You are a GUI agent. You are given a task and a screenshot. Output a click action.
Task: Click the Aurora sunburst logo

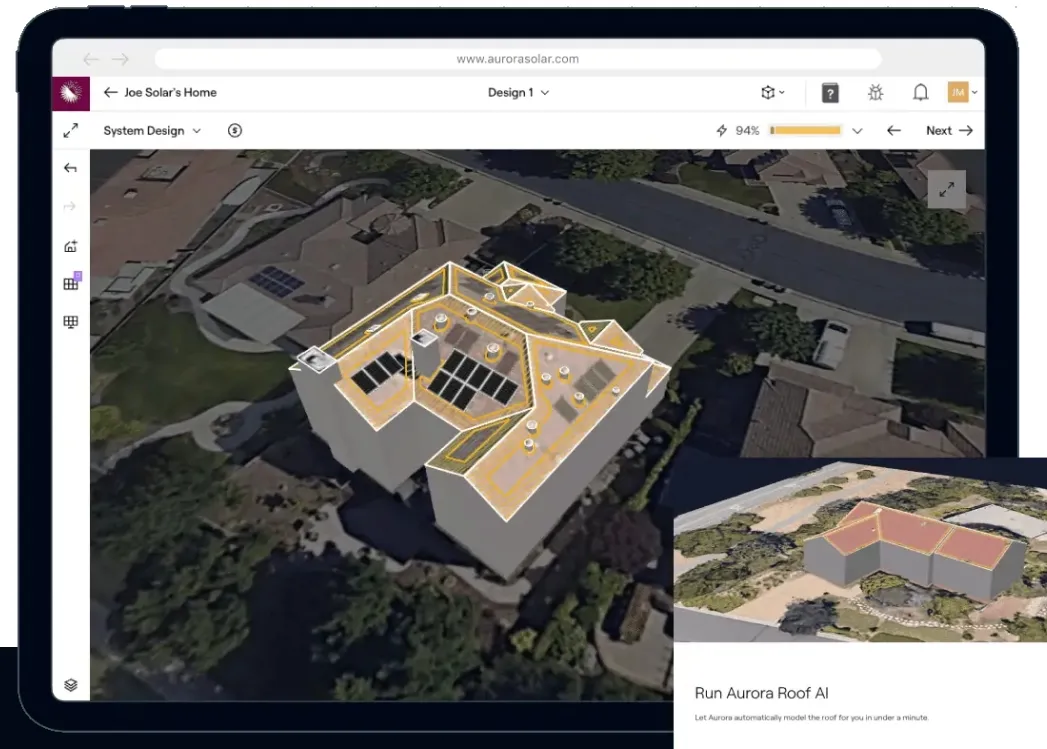point(70,93)
